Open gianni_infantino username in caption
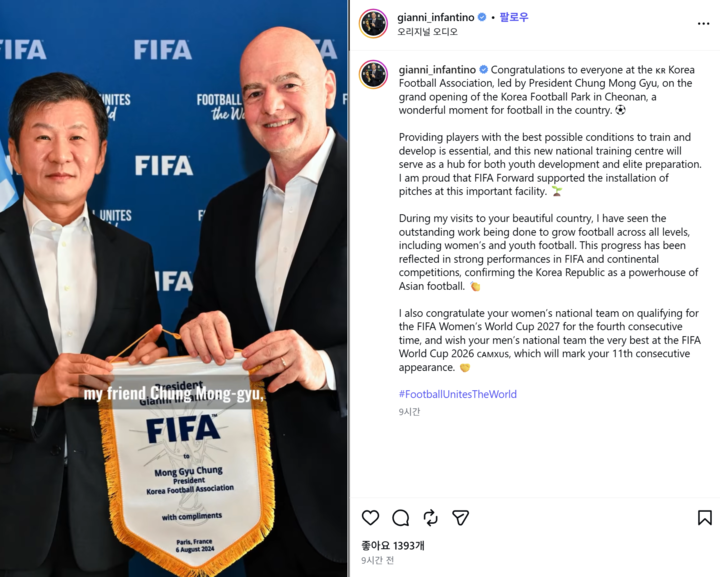720x577 pixels. 437,70
